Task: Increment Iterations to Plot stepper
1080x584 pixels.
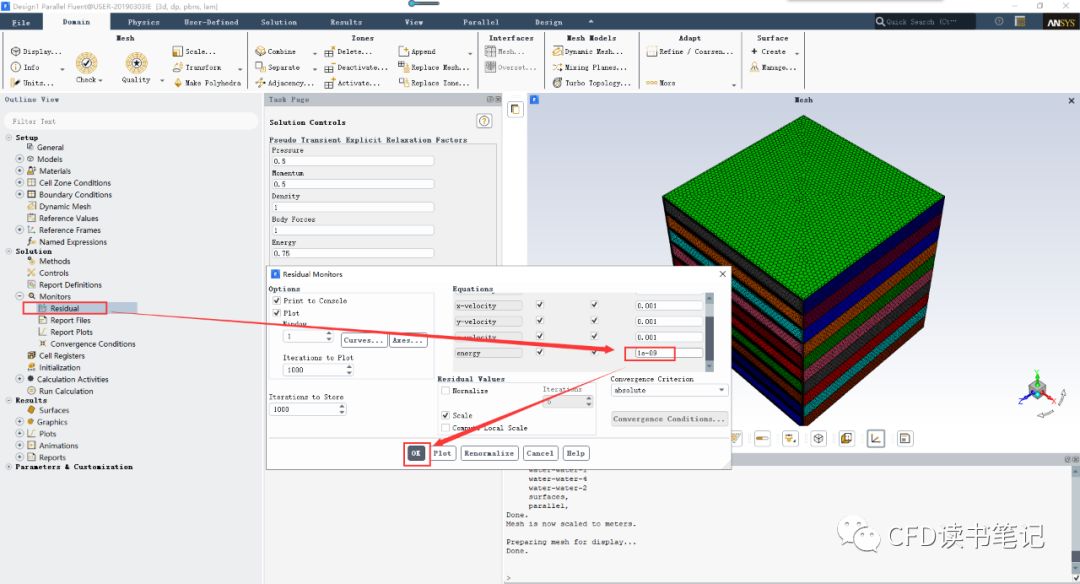Action: pyautogui.click(x=349, y=367)
